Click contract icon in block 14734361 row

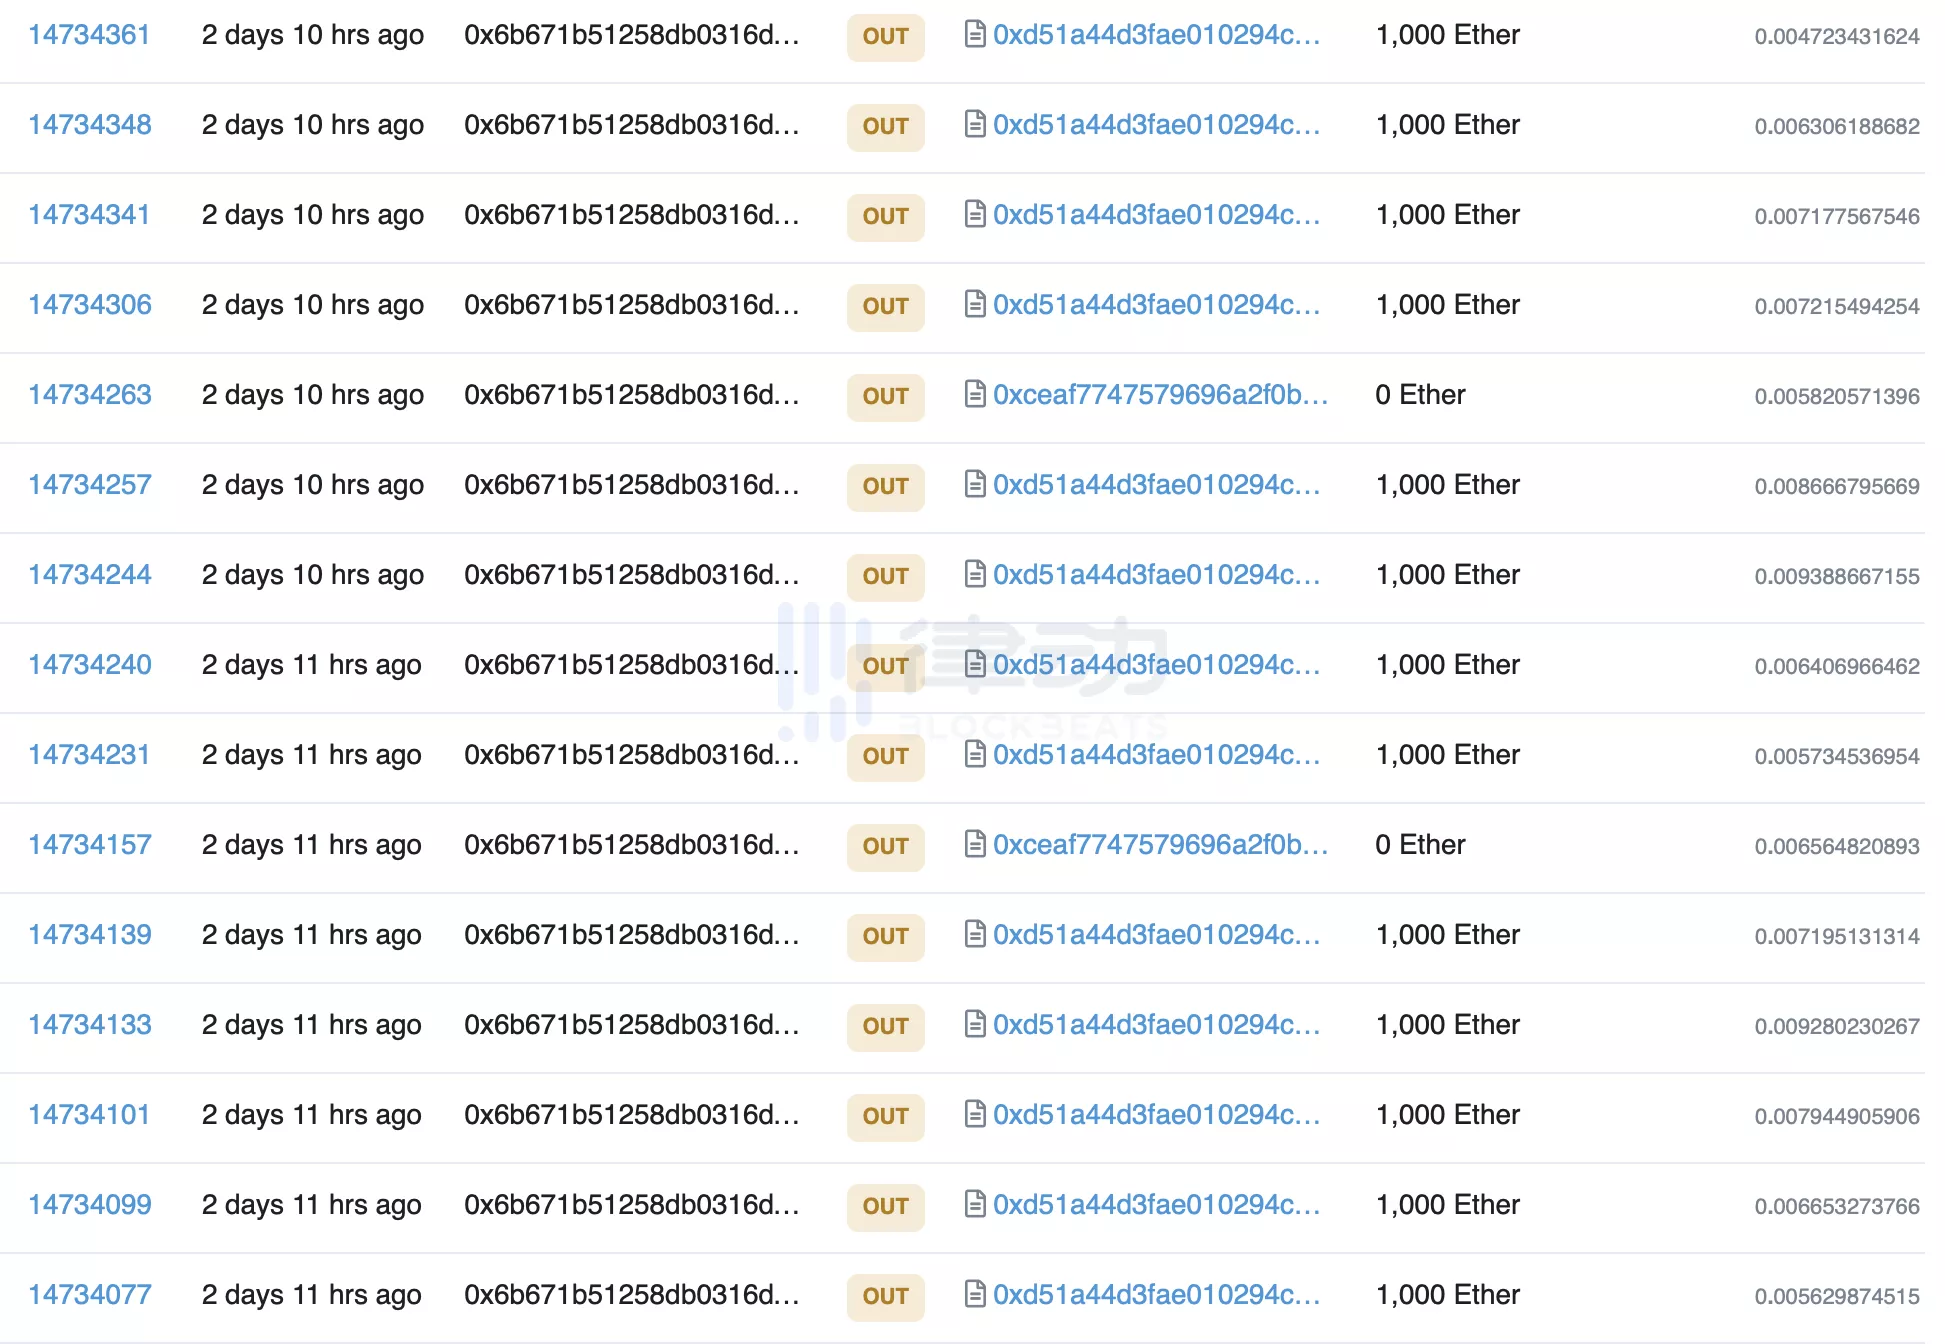point(974,35)
